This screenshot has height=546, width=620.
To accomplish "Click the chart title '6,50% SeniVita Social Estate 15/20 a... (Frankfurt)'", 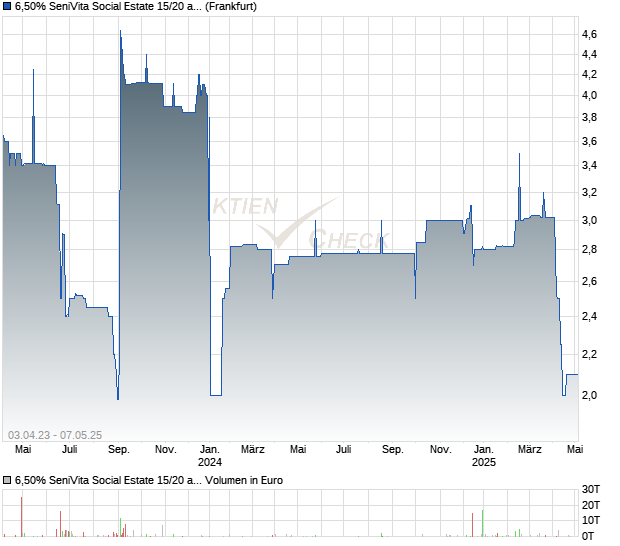I will pos(136,6).
